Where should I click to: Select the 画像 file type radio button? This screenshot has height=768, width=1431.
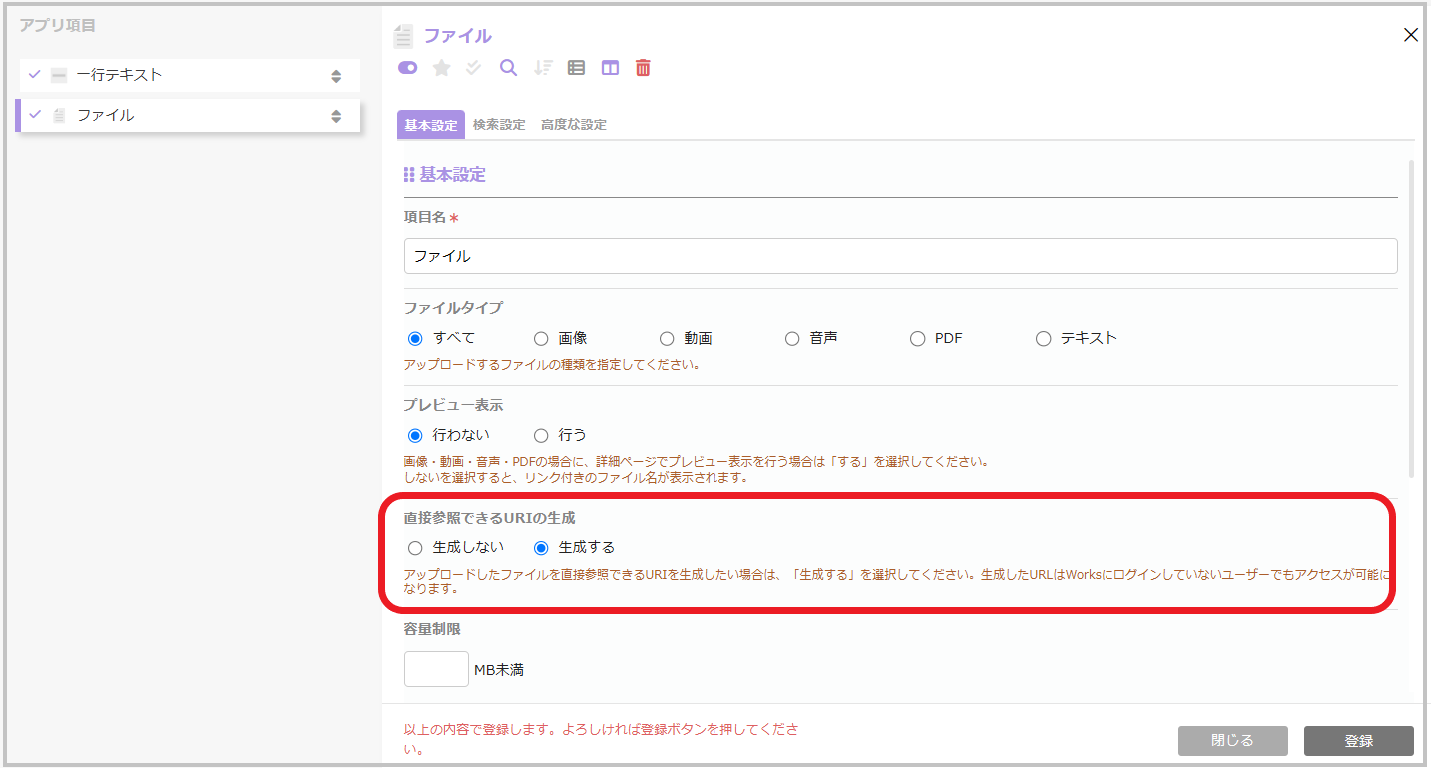pyautogui.click(x=541, y=339)
